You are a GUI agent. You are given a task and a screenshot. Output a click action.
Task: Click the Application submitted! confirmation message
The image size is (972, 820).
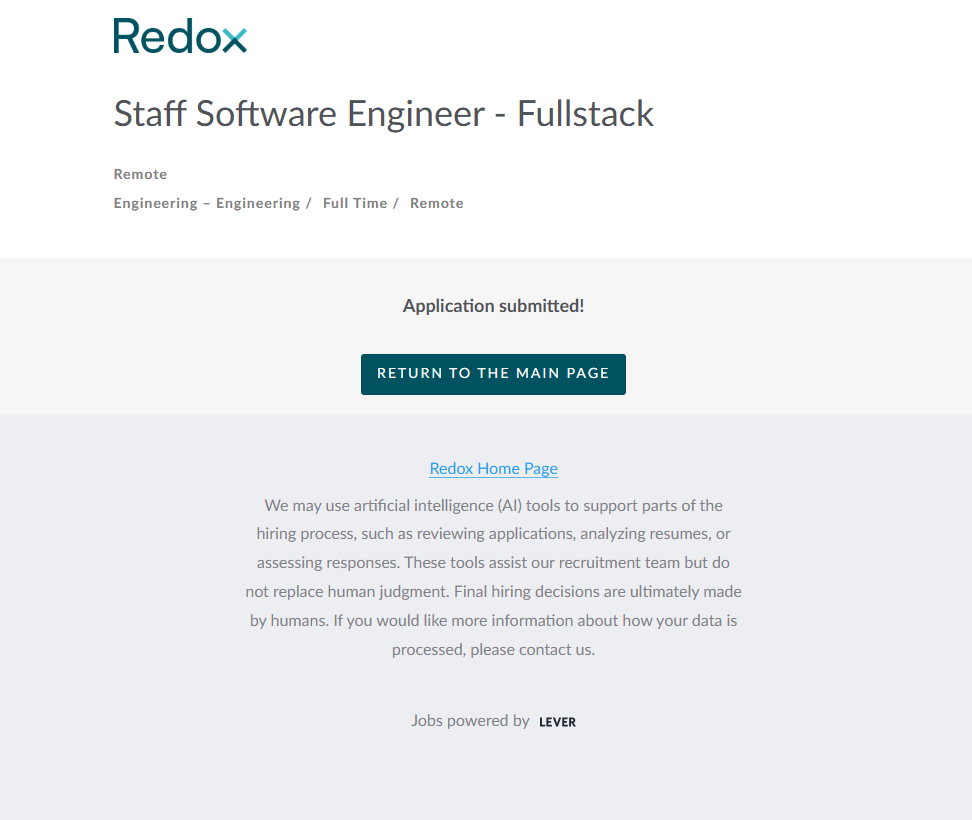493,306
